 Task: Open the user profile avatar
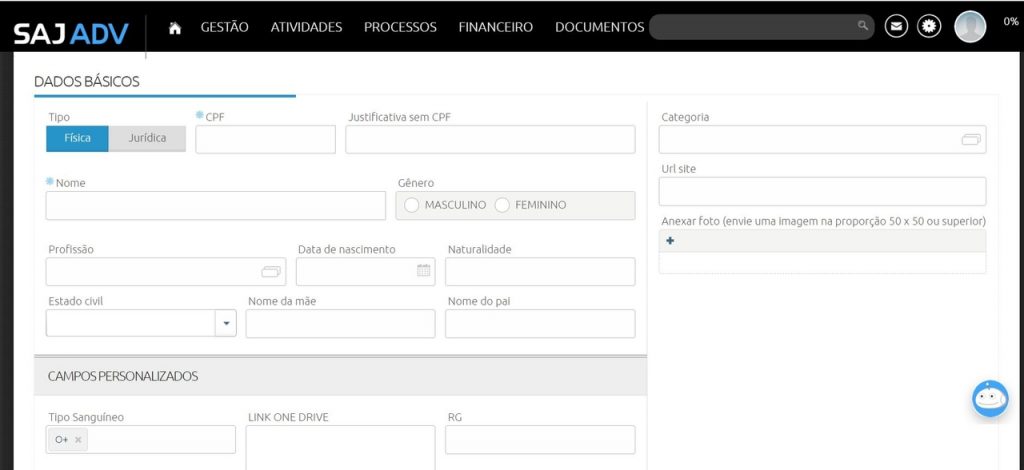[x=970, y=27]
